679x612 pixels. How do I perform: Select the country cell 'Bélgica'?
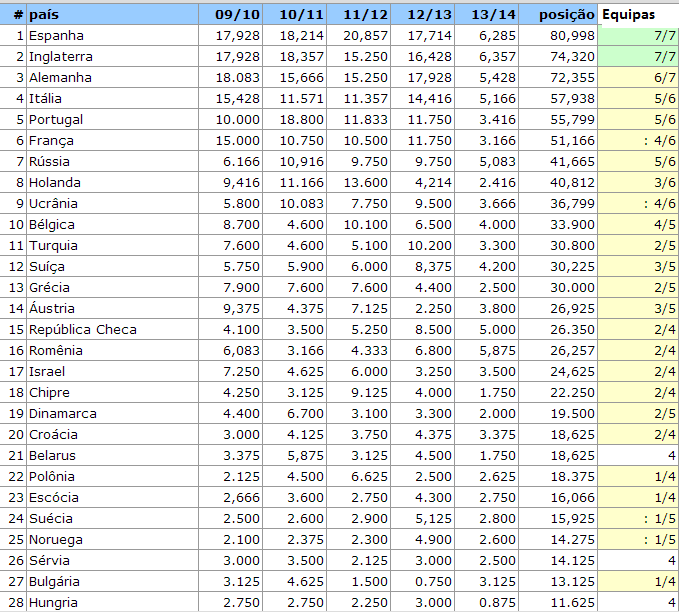click(x=112, y=225)
